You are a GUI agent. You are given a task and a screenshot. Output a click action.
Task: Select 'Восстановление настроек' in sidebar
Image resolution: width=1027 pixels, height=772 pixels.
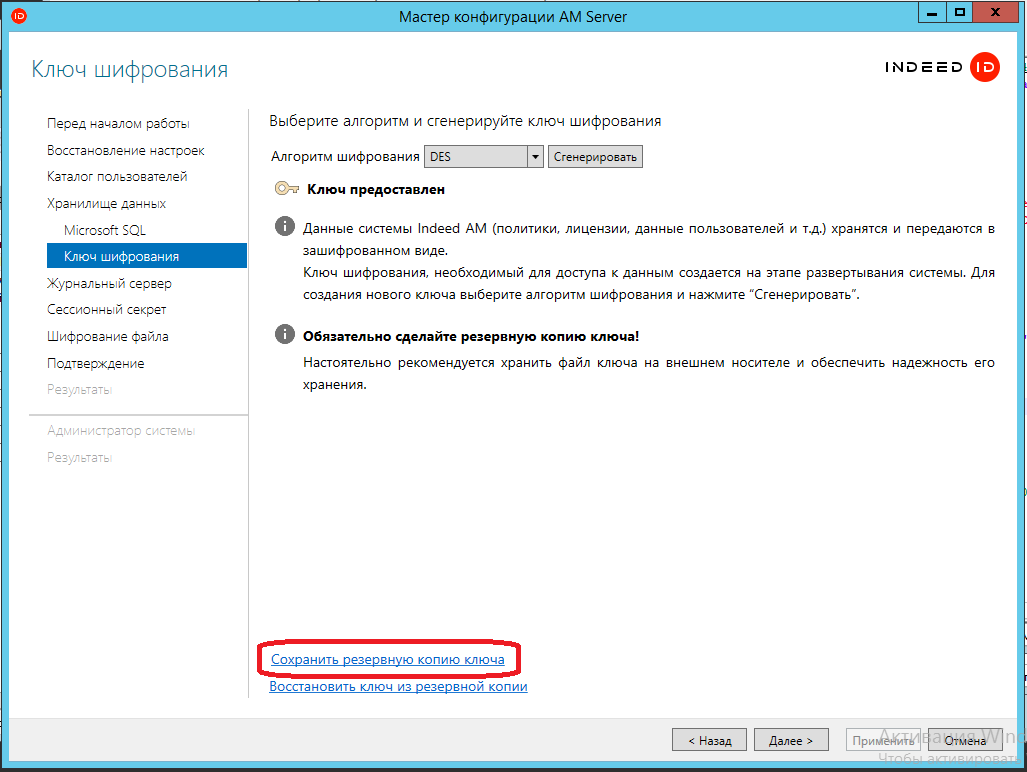[x=125, y=150]
